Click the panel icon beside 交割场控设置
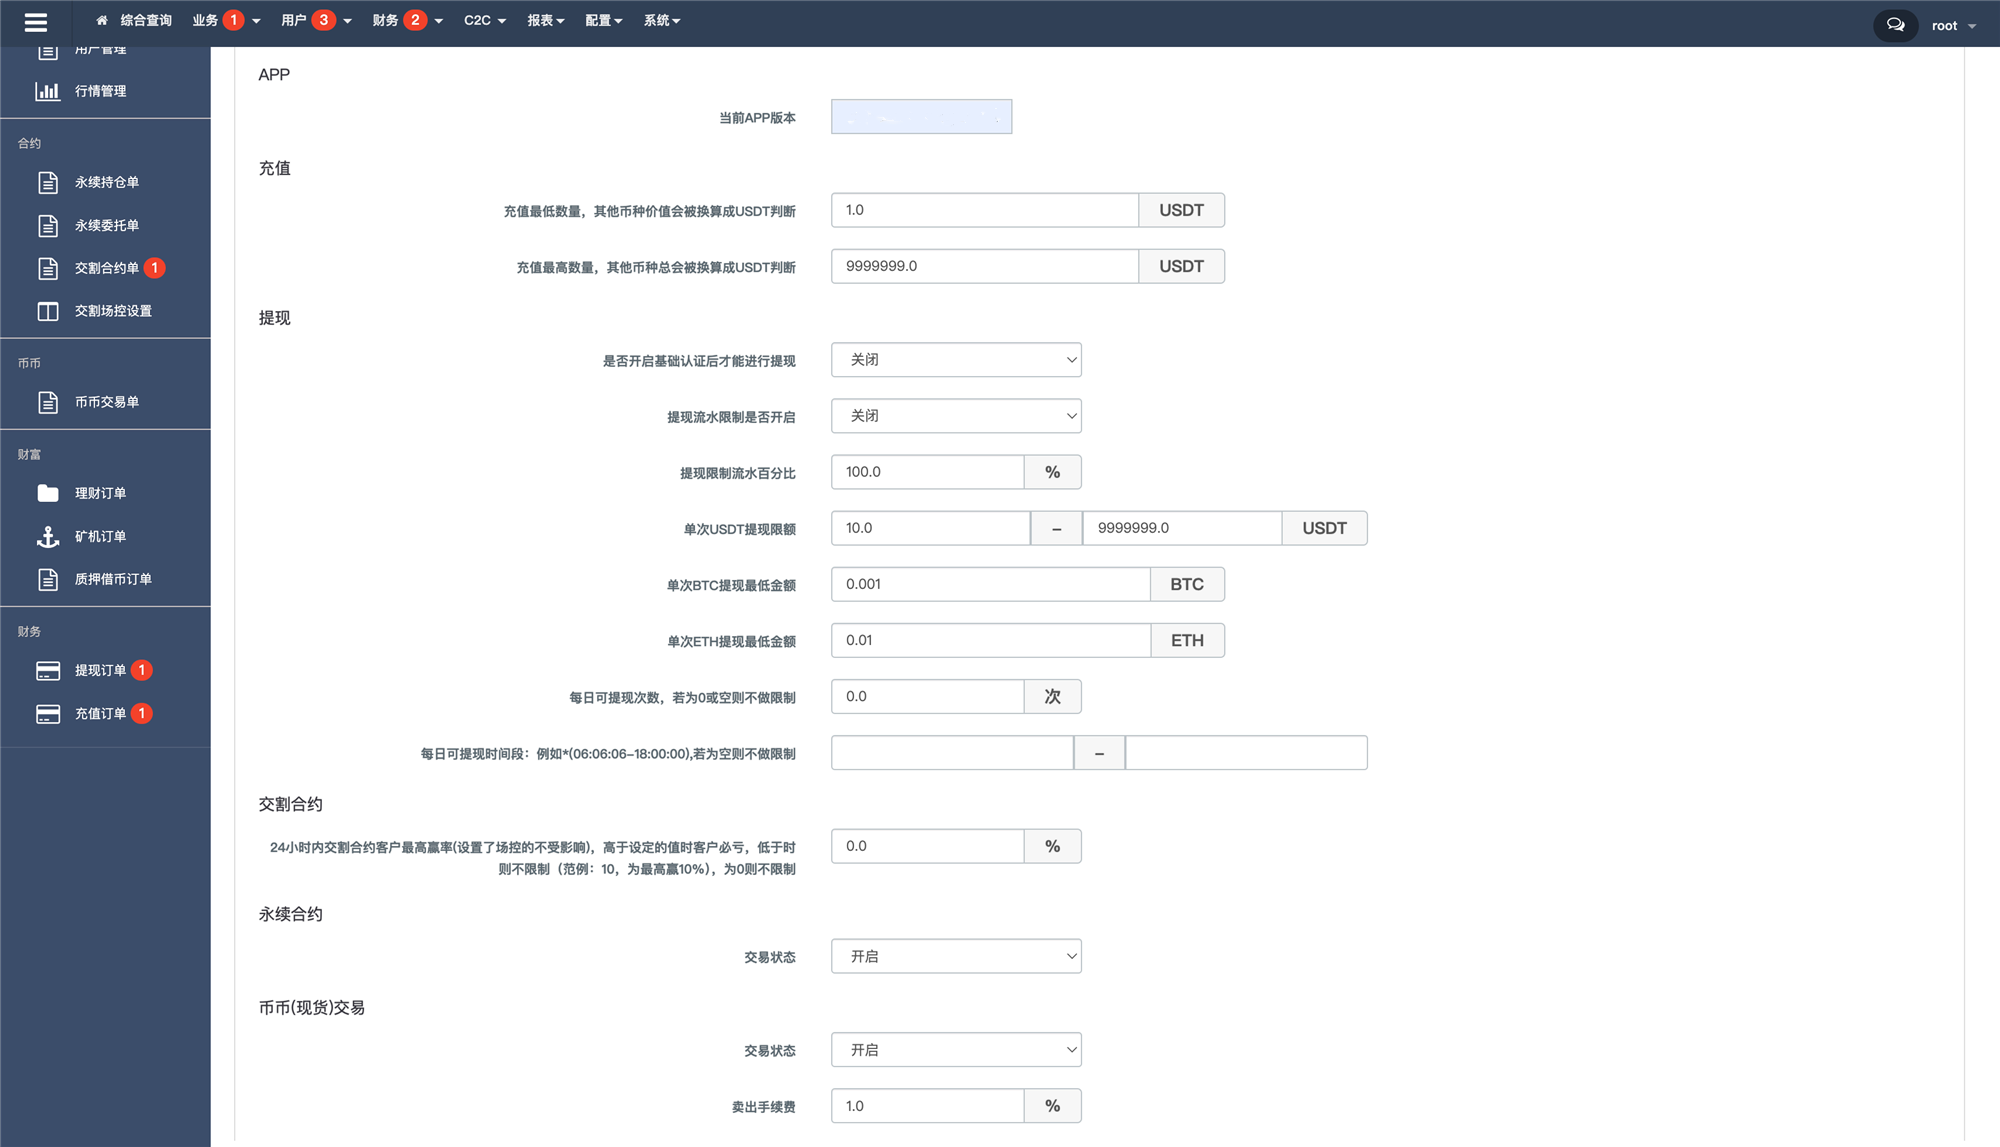 47,311
